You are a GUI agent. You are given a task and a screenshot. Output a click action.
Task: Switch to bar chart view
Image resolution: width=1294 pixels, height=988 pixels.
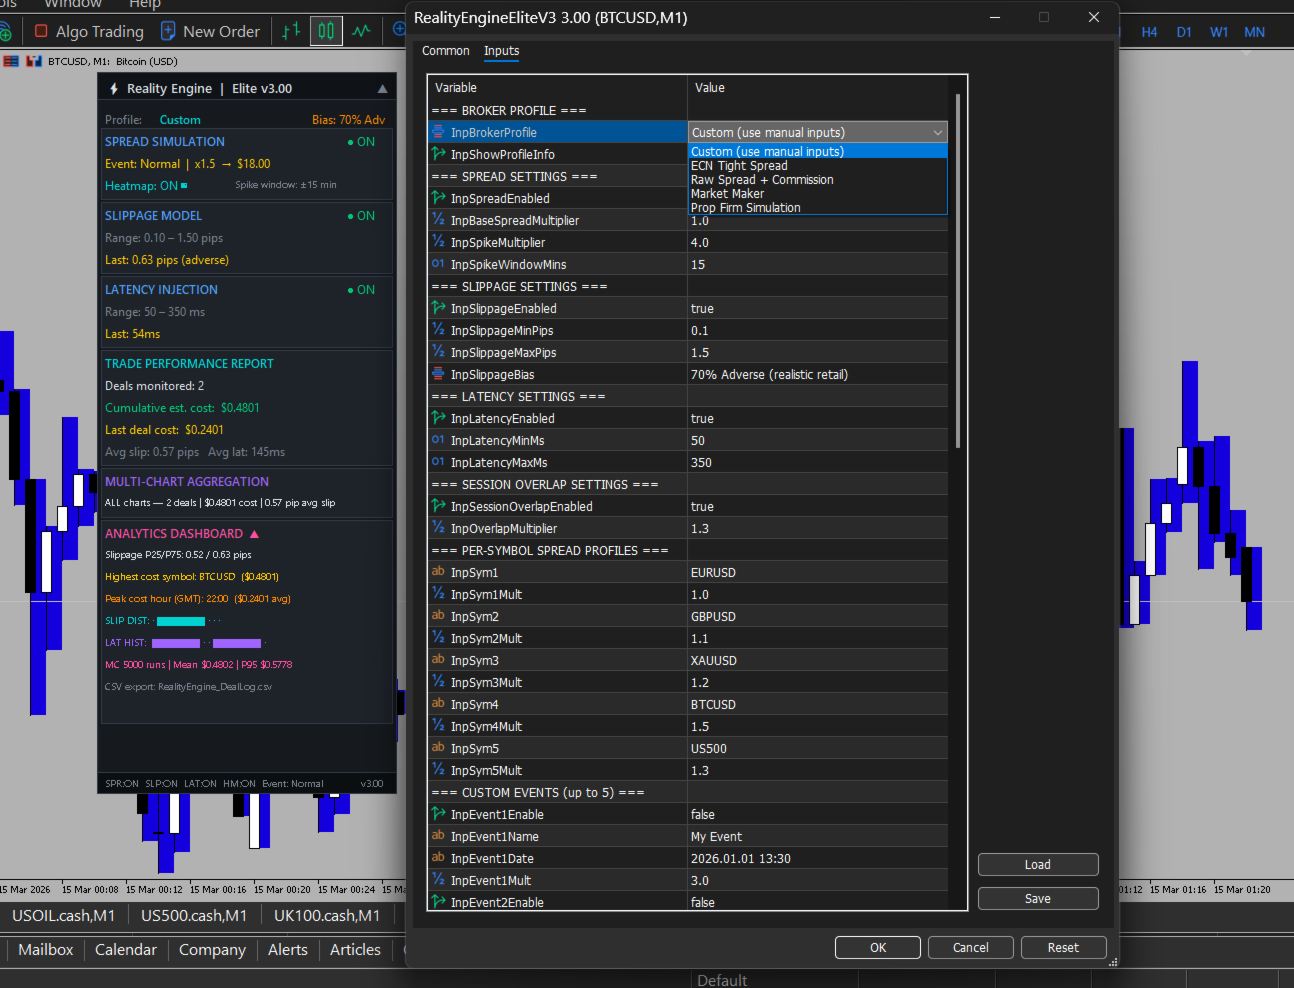[291, 31]
